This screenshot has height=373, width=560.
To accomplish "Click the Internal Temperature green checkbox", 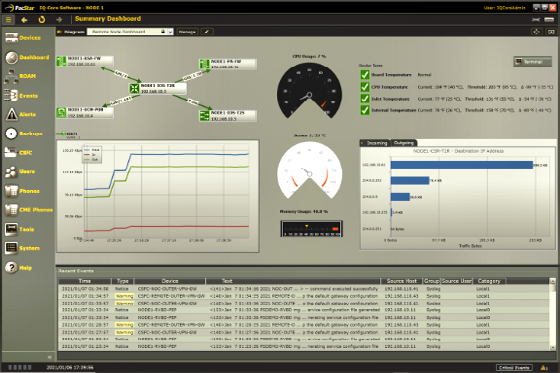I will [x=365, y=110].
